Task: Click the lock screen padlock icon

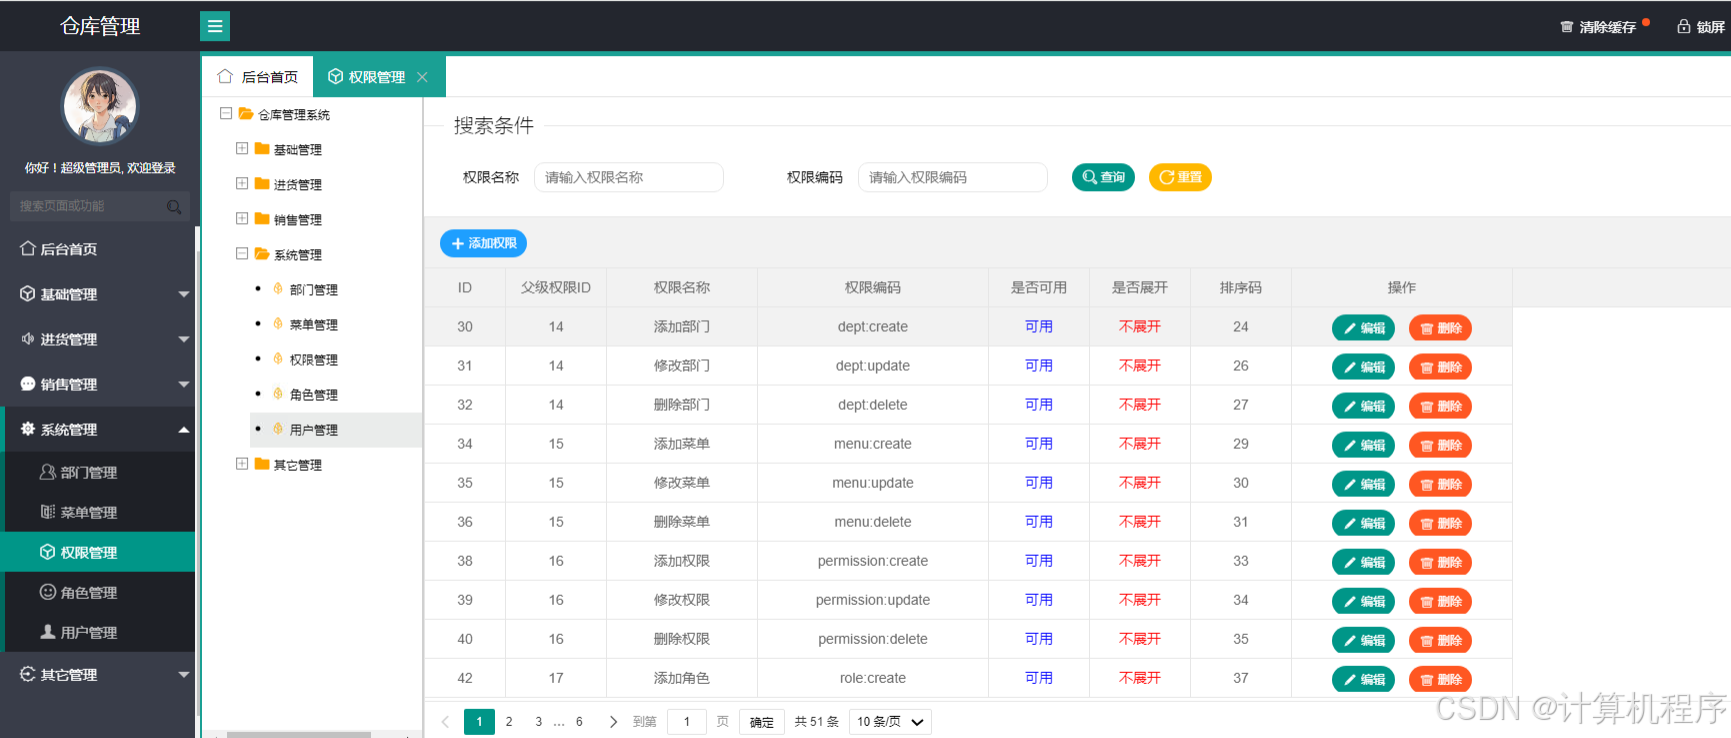Action: point(1684,26)
